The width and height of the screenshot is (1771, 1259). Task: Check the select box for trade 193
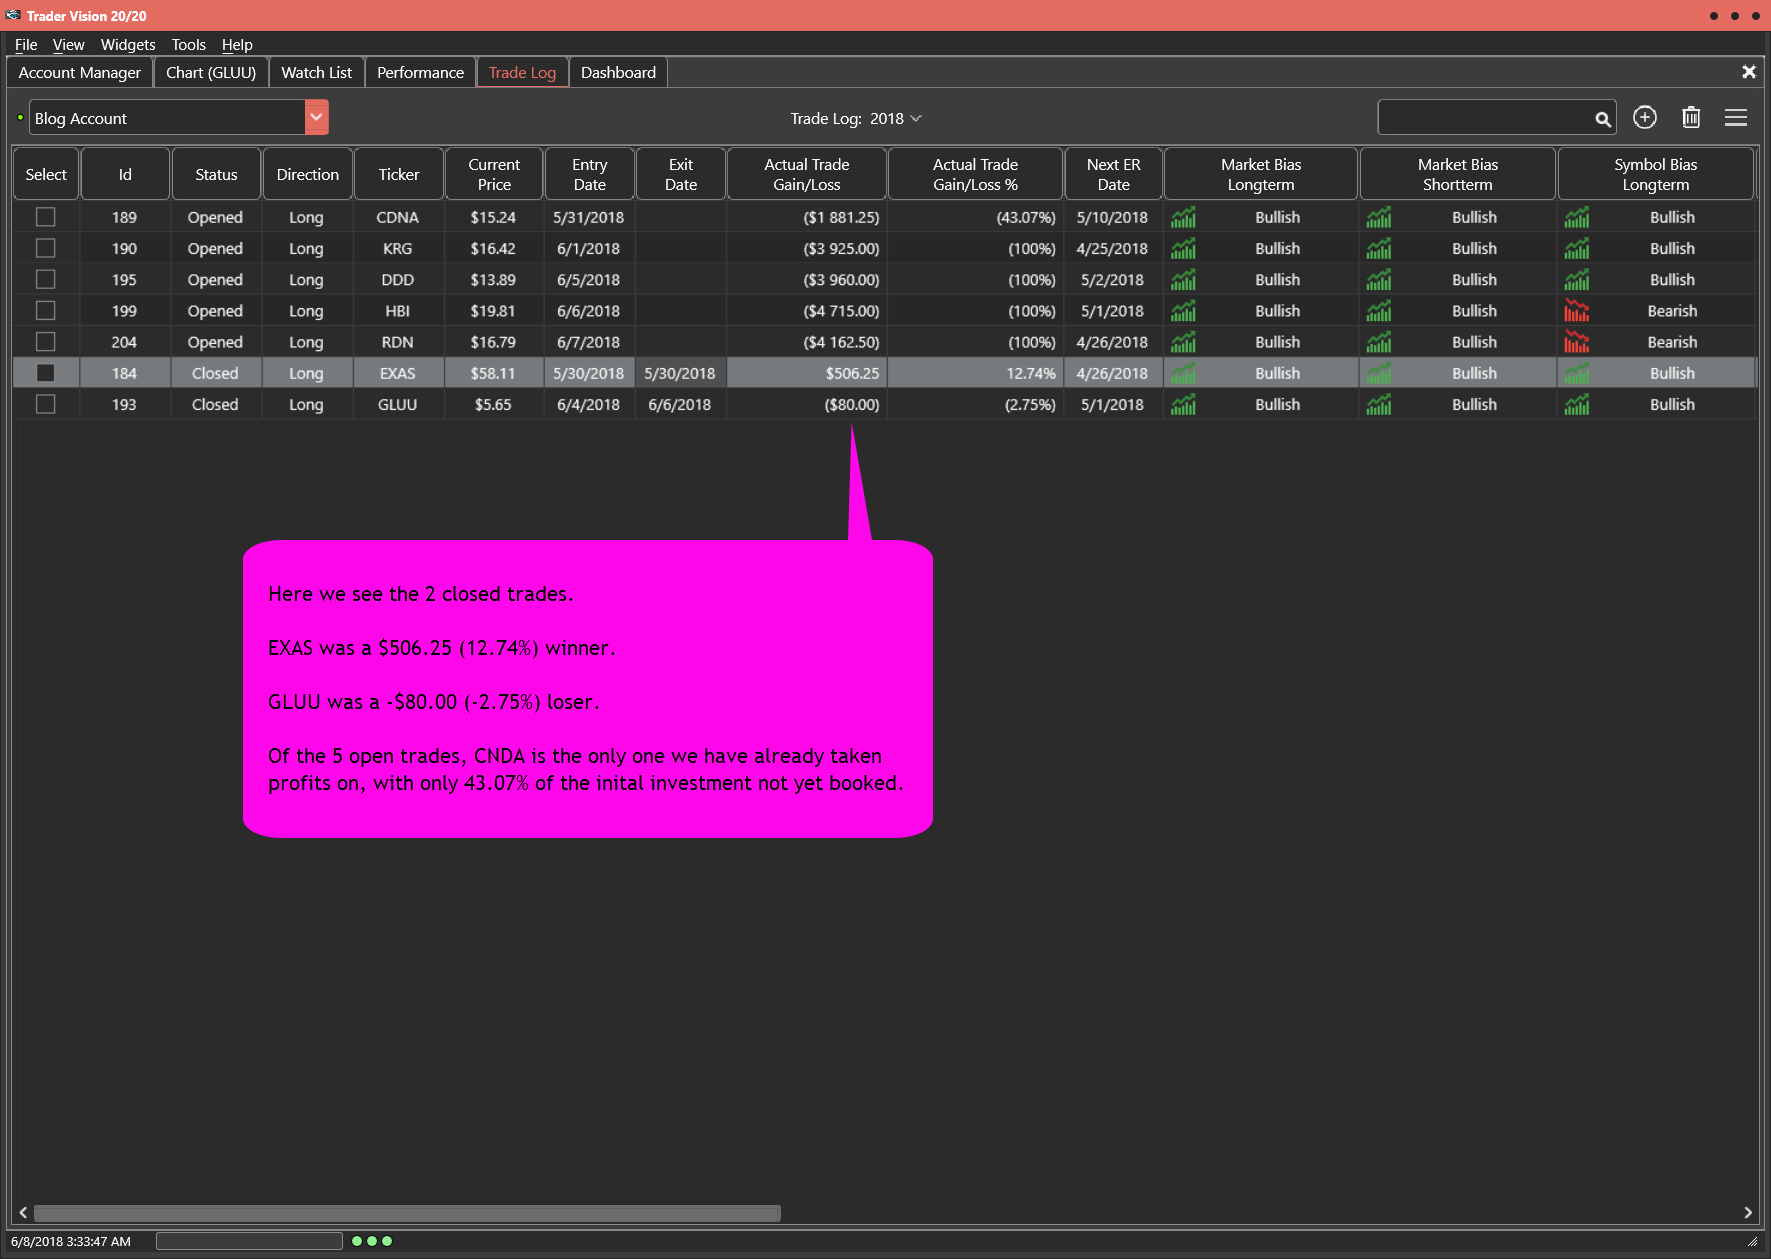[45, 404]
